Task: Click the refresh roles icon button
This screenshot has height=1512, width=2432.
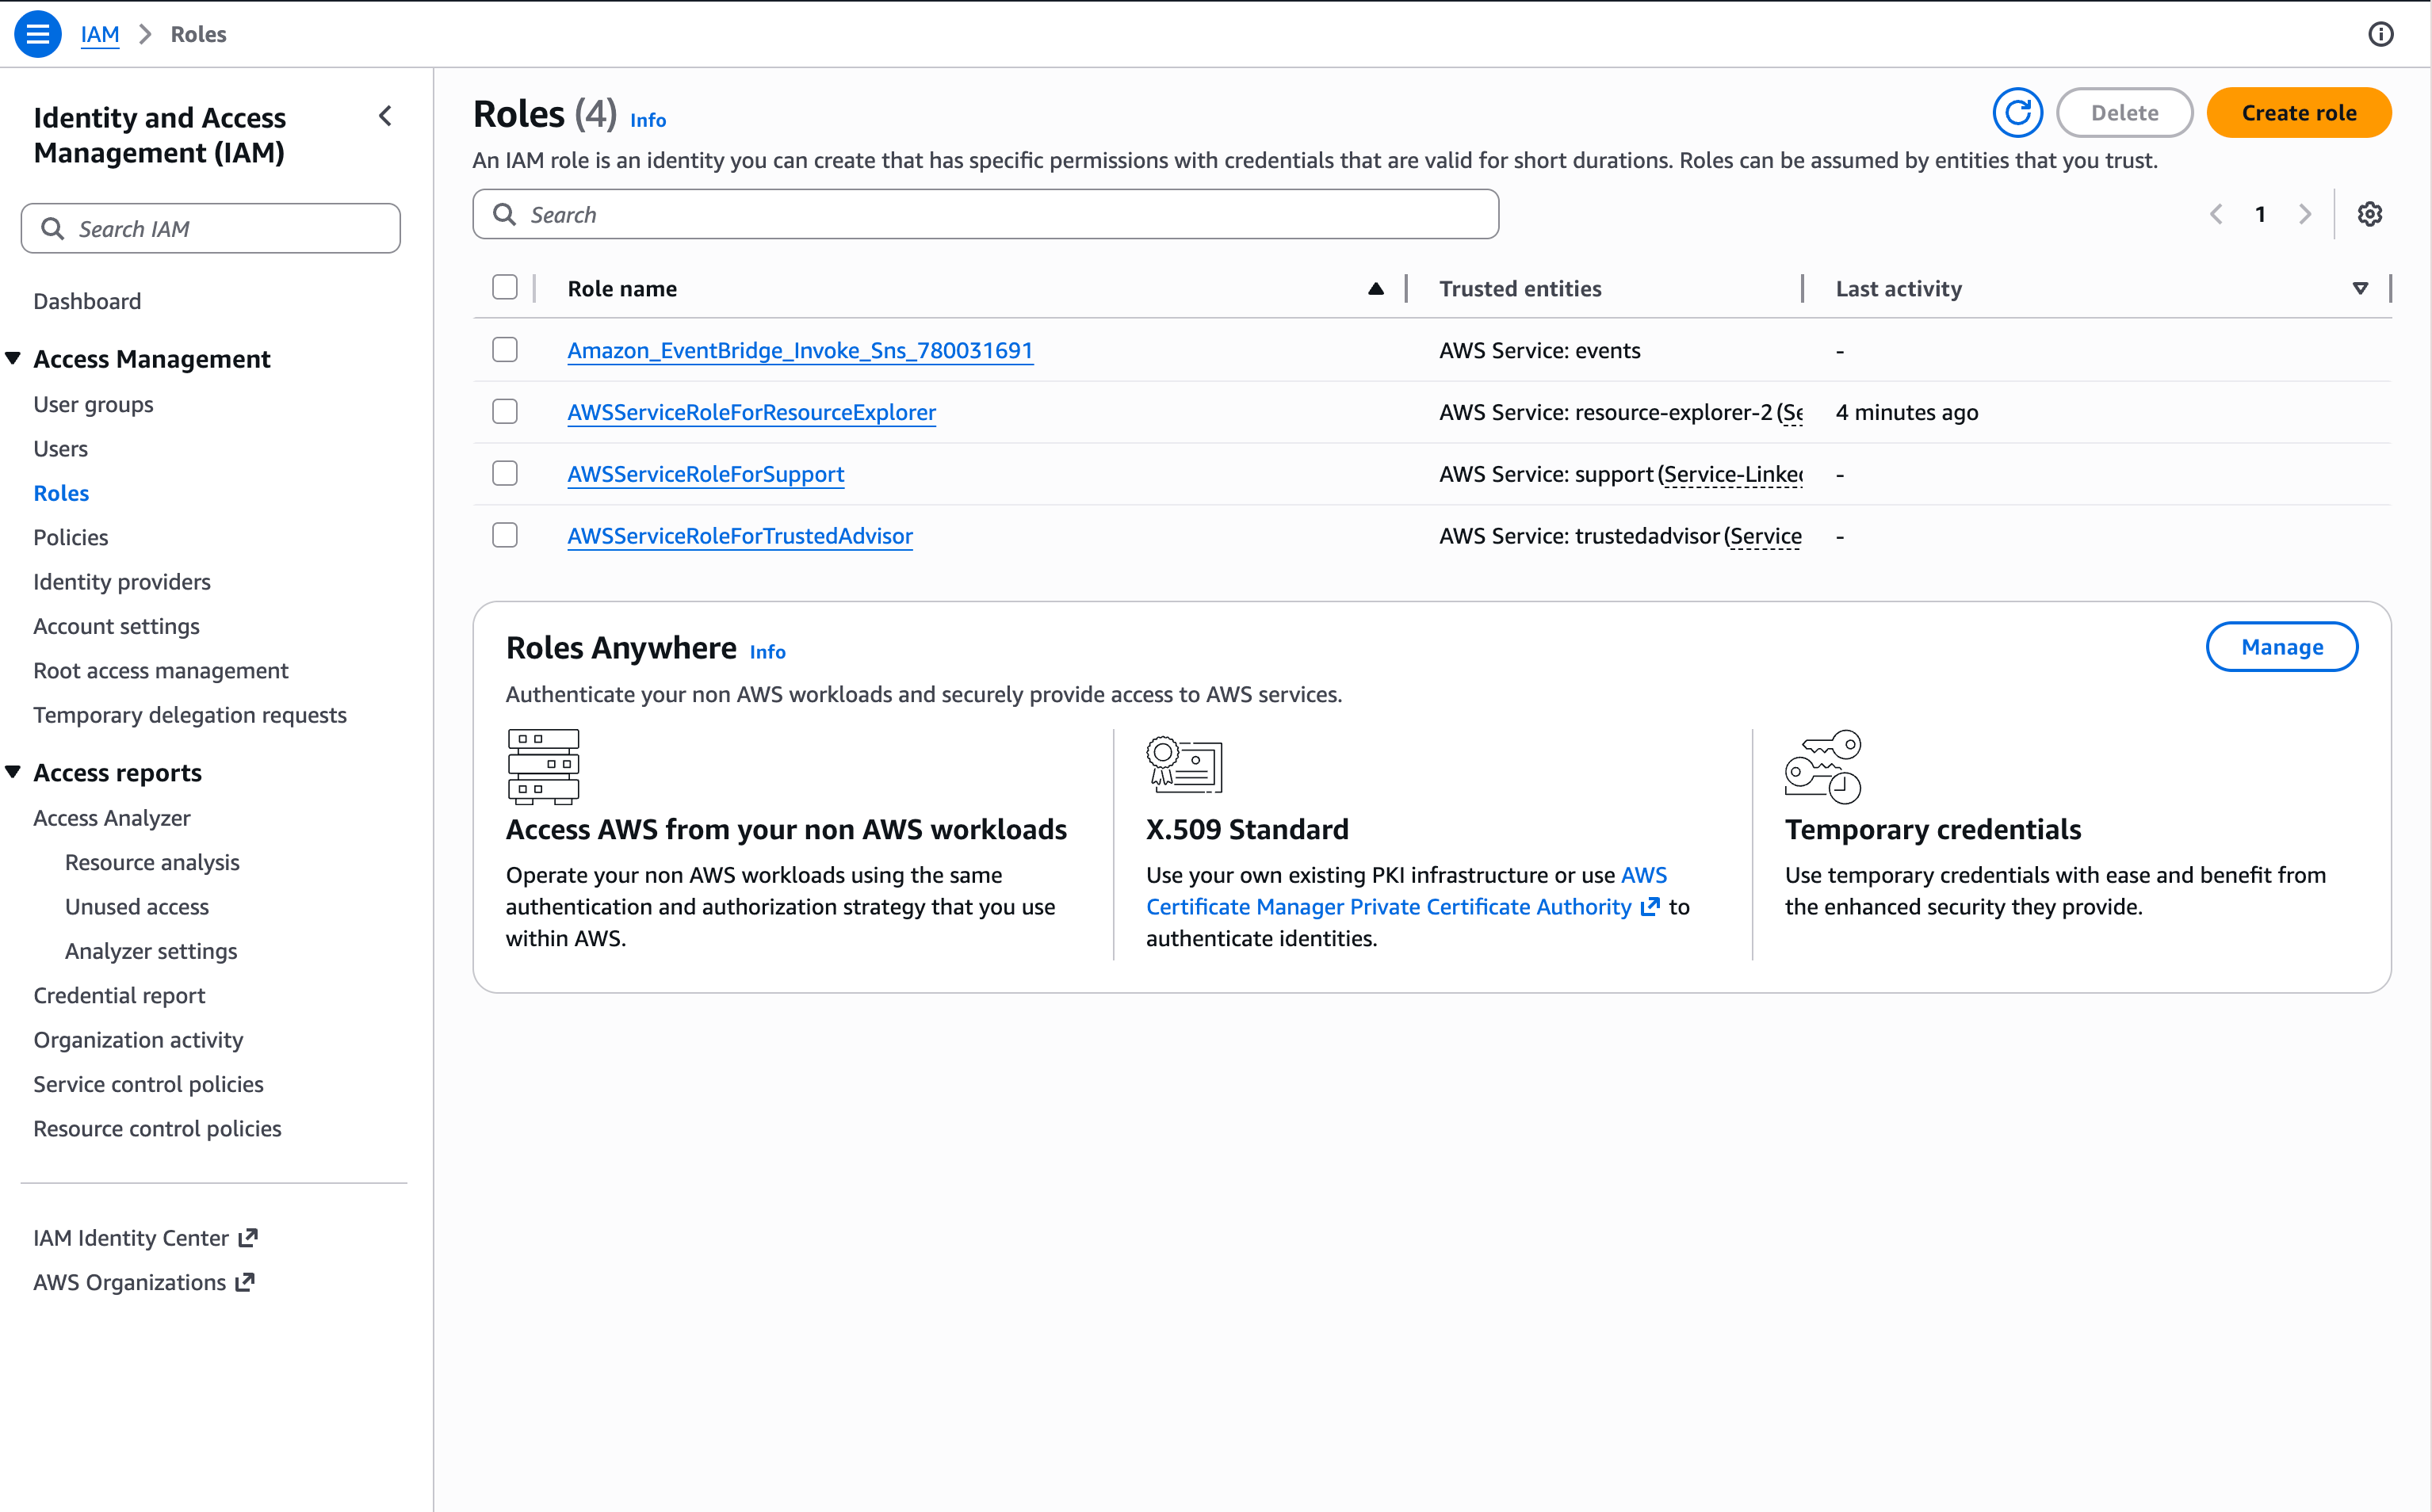Action: 2018,113
